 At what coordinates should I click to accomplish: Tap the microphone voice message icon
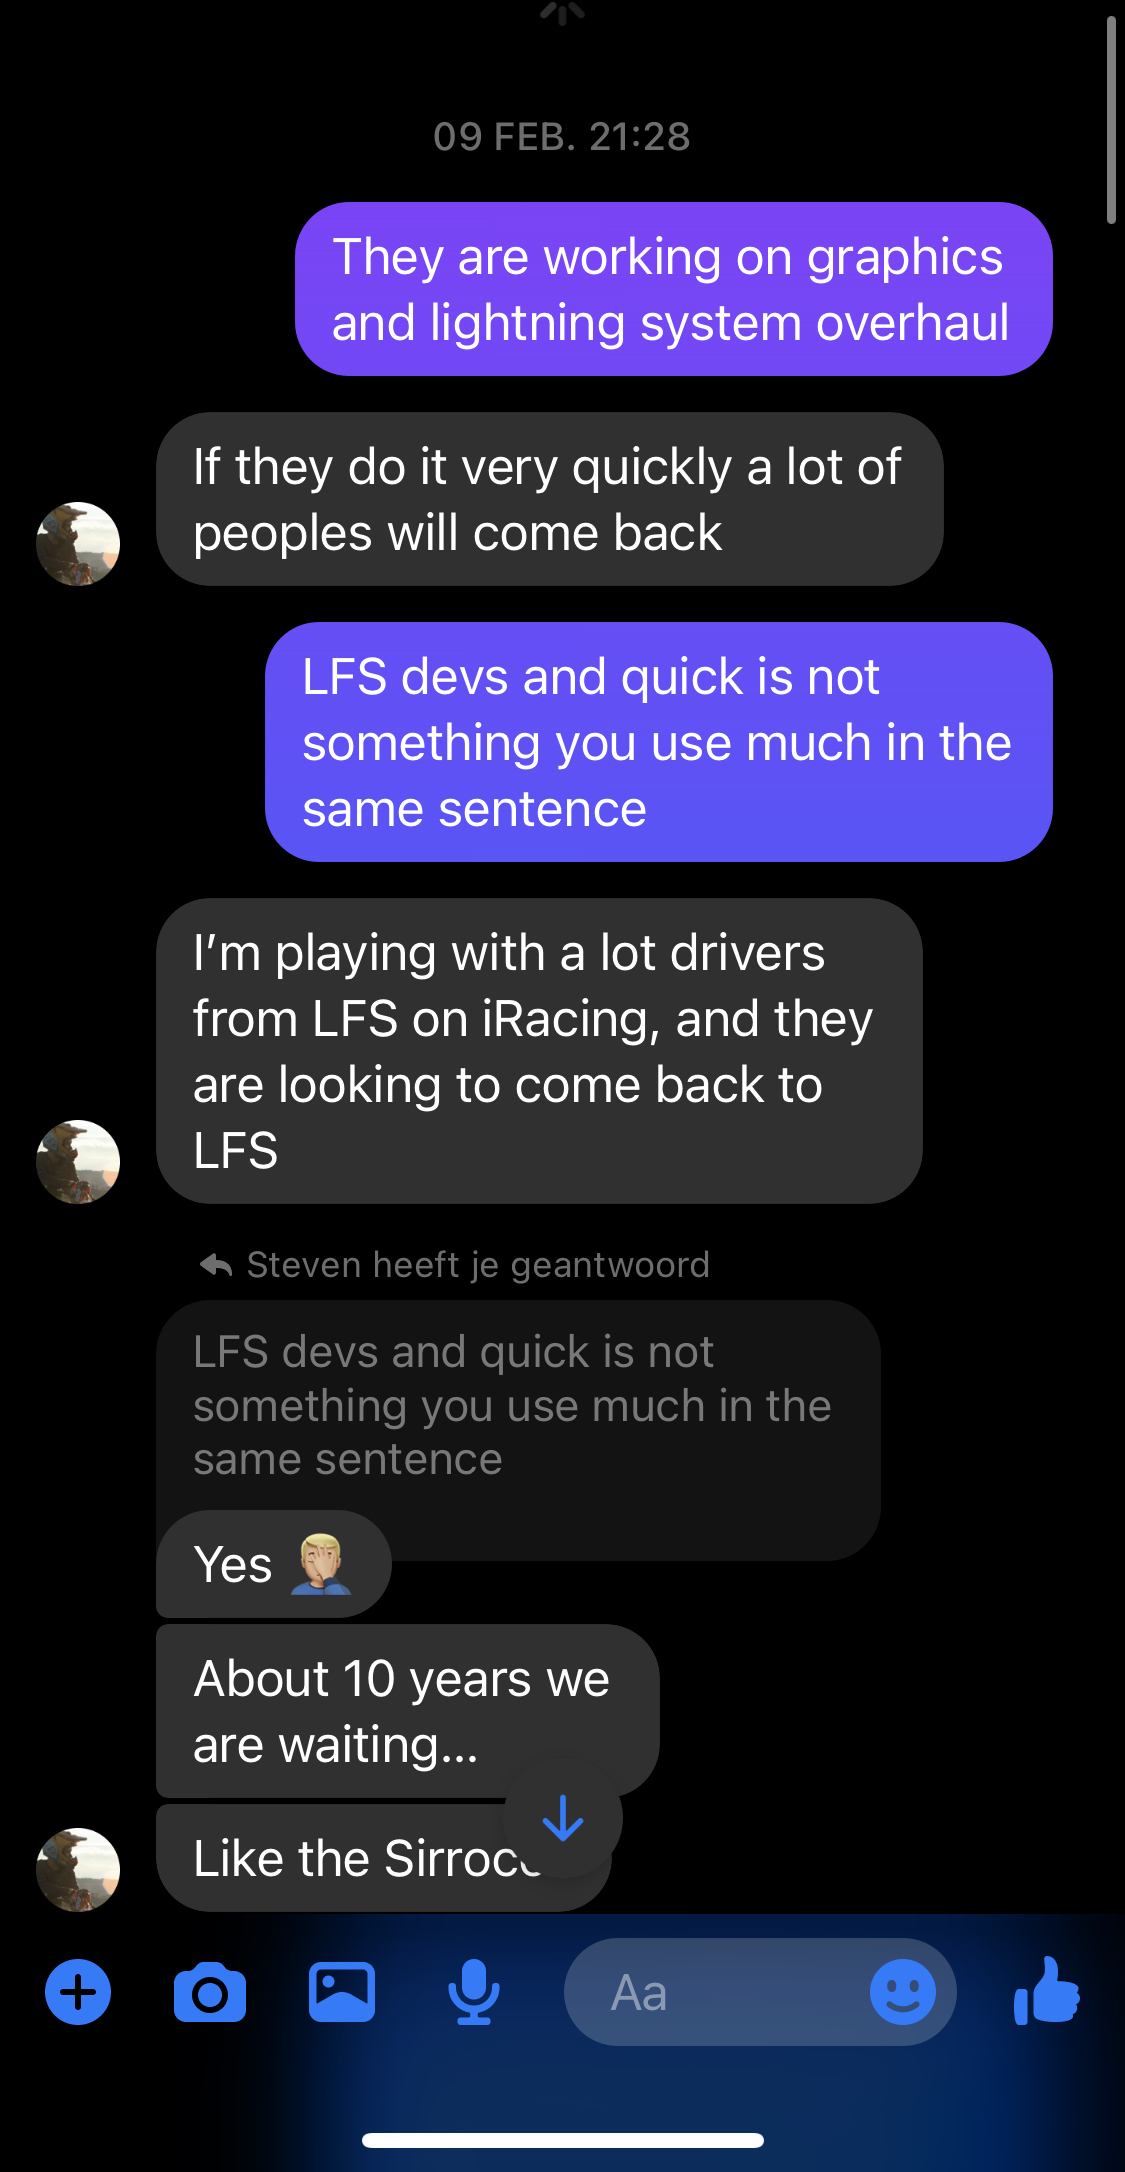(x=474, y=1992)
